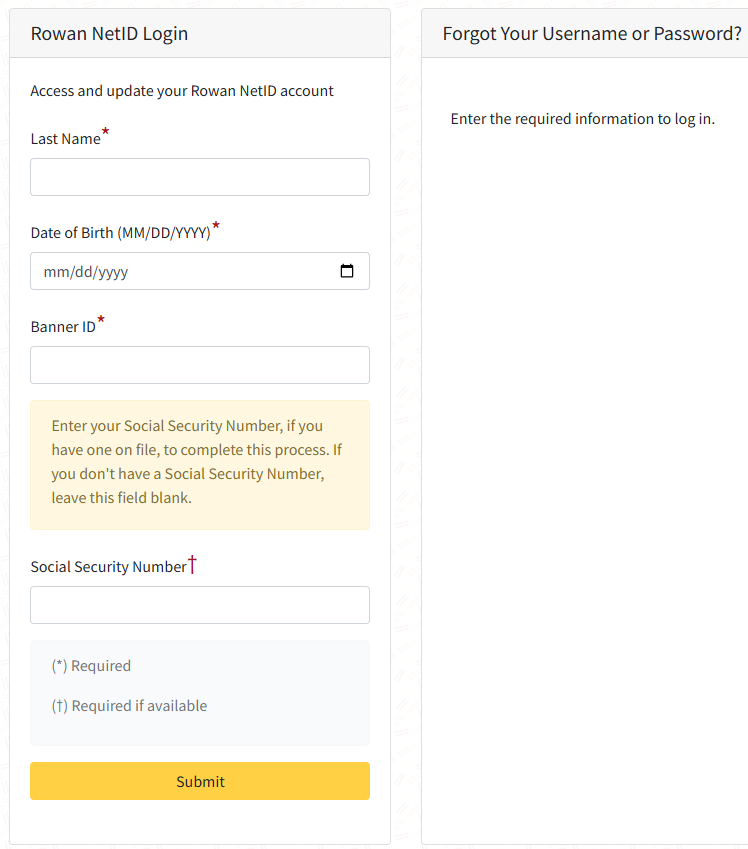748x849 pixels.
Task: Click the "(*) Required" legend text
Action: pyautogui.click(x=91, y=666)
